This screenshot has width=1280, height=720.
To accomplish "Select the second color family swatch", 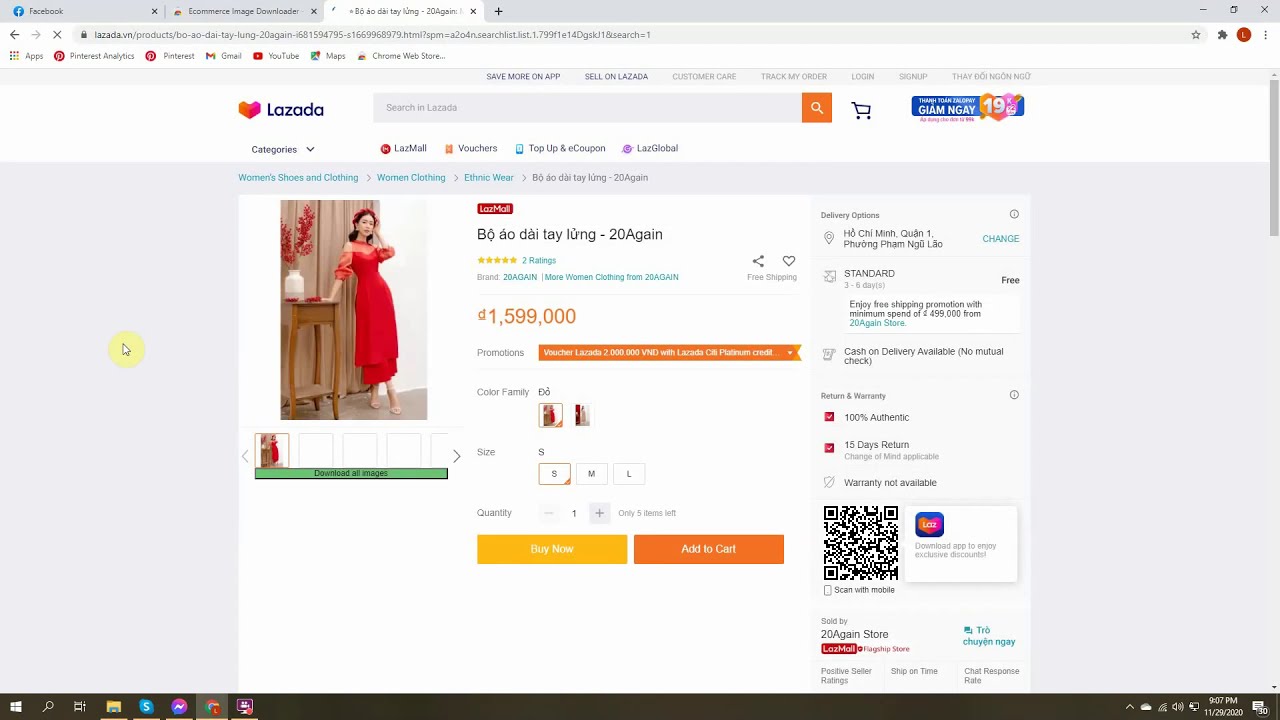I will (582, 415).
